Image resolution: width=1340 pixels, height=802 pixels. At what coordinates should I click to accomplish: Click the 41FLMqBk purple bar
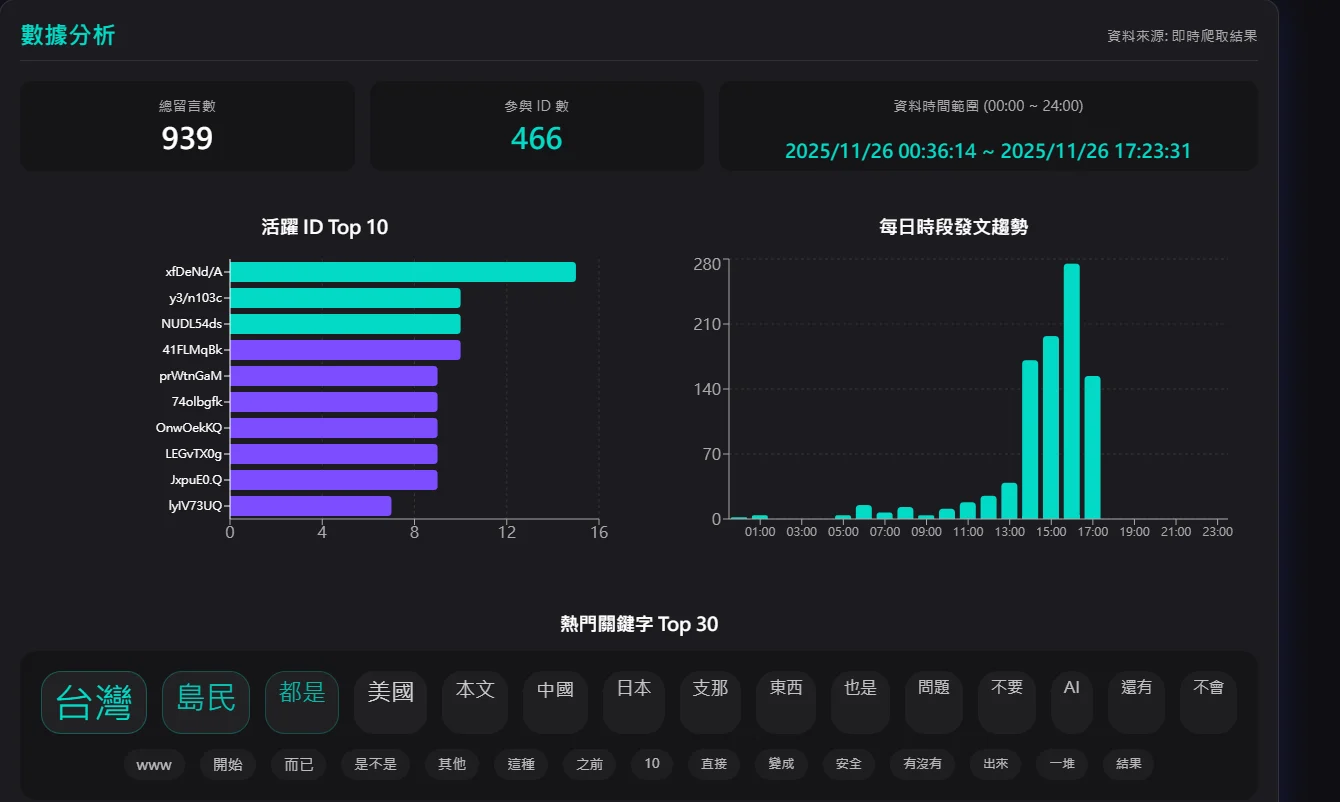(x=346, y=350)
